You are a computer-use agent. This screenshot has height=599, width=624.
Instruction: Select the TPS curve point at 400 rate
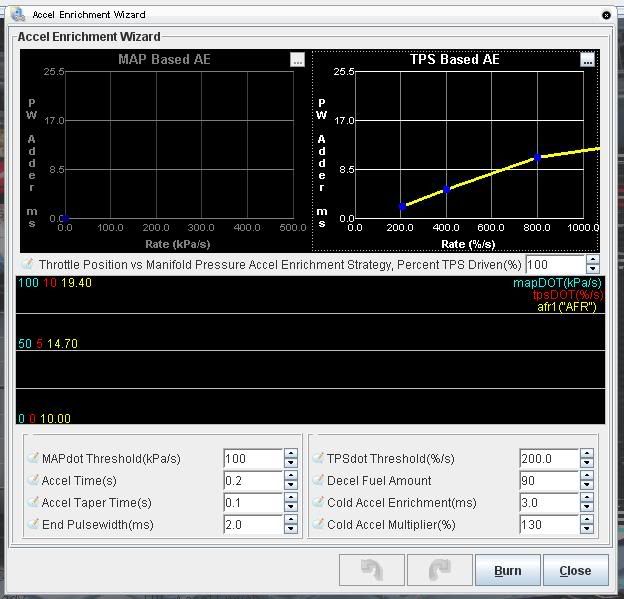pyautogui.click(x=447, y=189)
